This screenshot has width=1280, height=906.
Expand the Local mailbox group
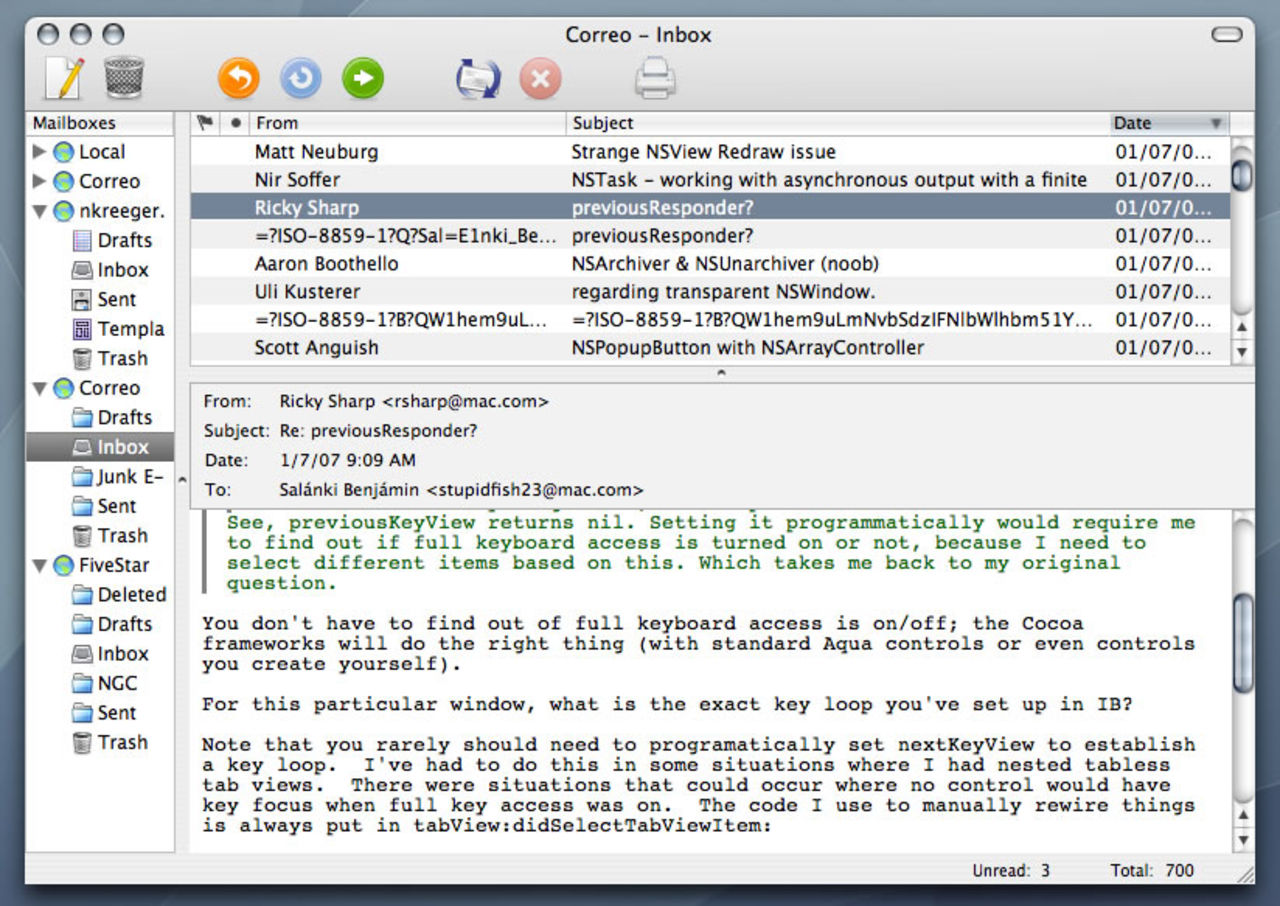tap(39, 151)
